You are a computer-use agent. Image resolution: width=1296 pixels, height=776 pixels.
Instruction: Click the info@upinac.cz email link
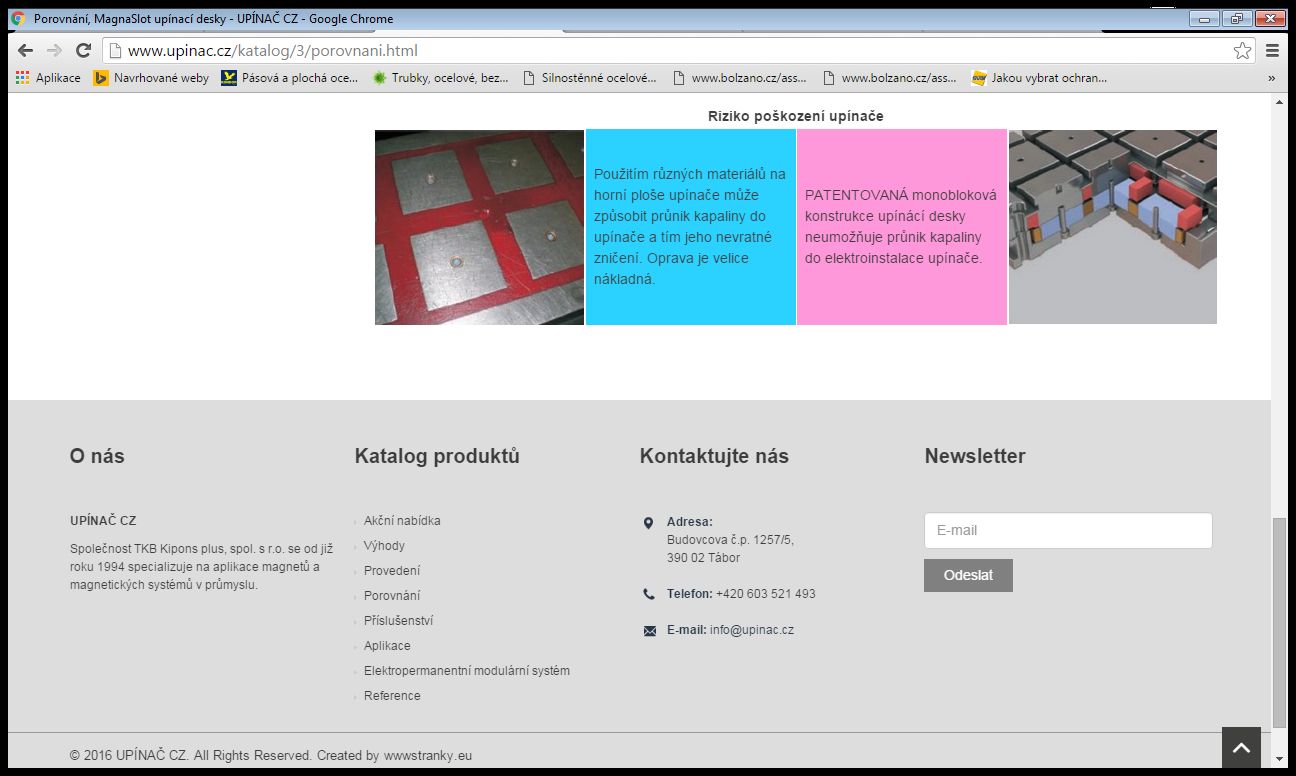(752, 630)
